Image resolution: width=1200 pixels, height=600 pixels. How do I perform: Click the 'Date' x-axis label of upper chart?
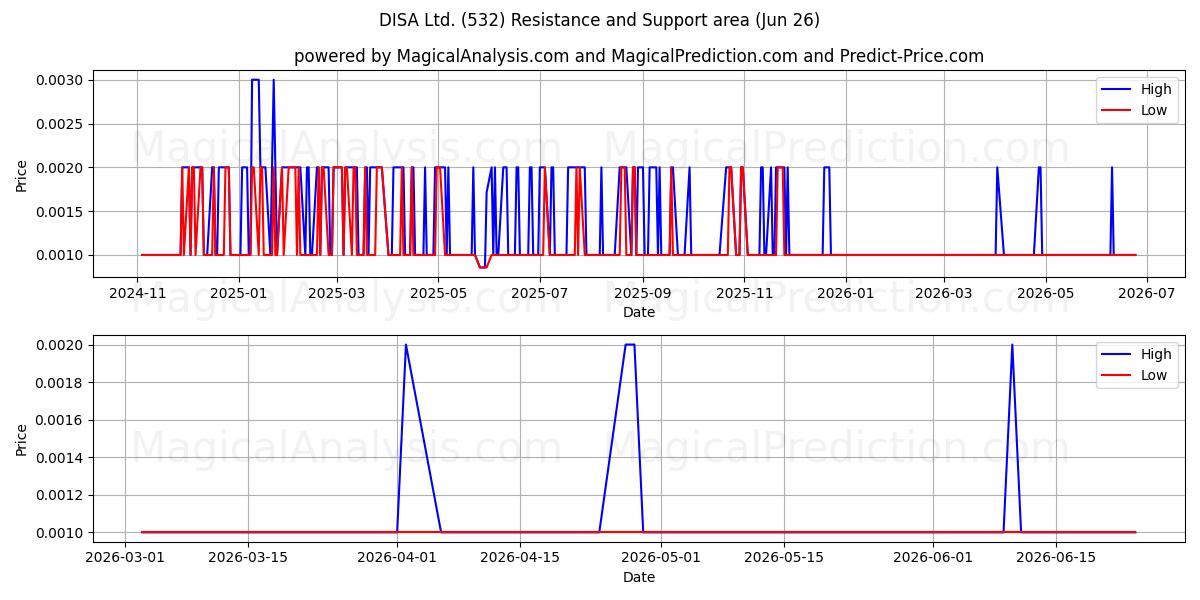click(639, 312)
